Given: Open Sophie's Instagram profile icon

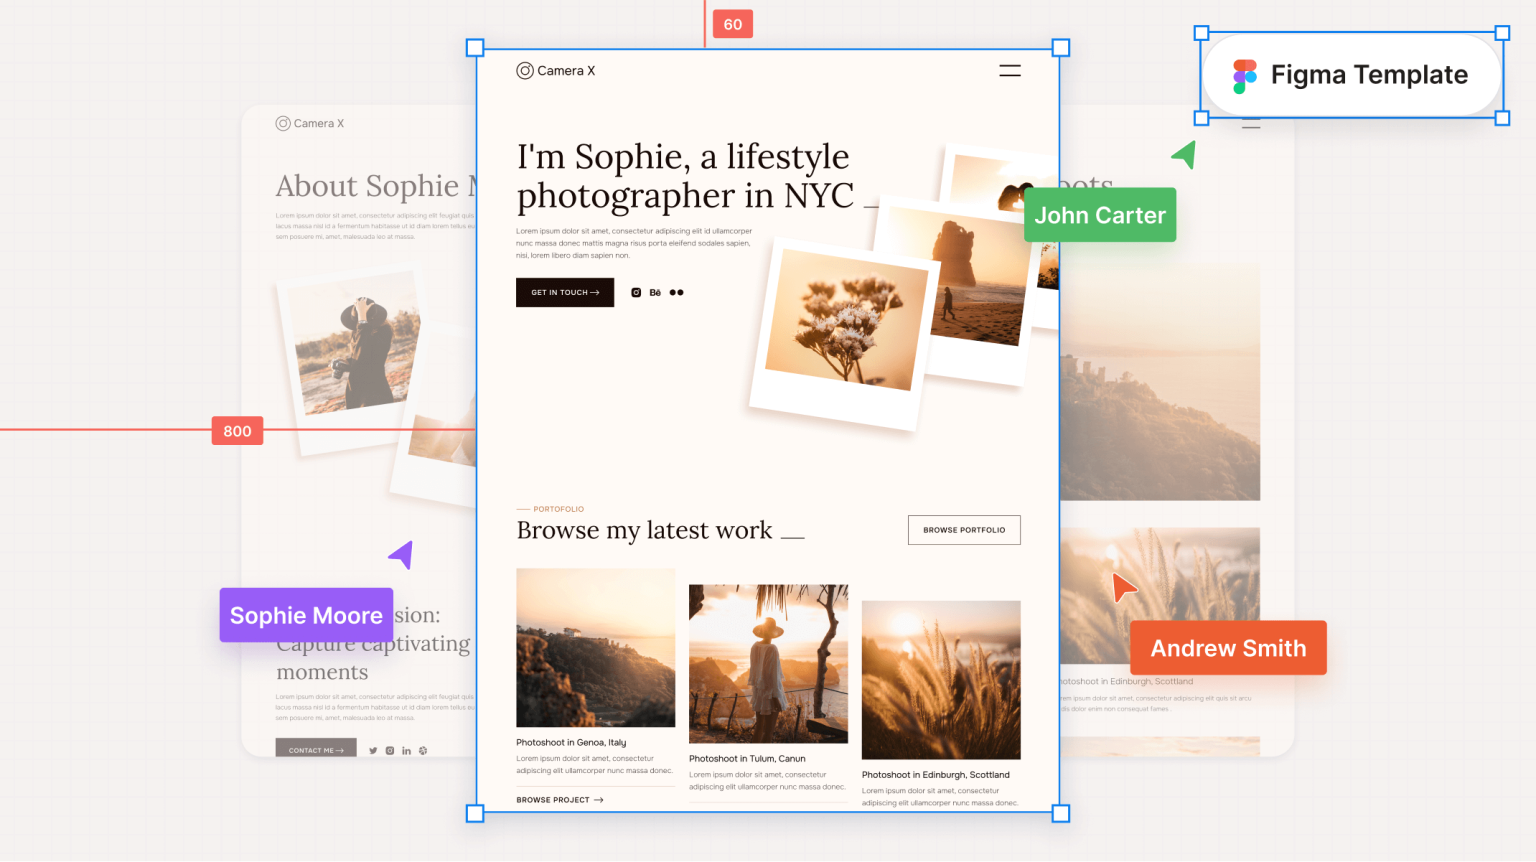Looking at the screenshot, I should tap(636, 292).
